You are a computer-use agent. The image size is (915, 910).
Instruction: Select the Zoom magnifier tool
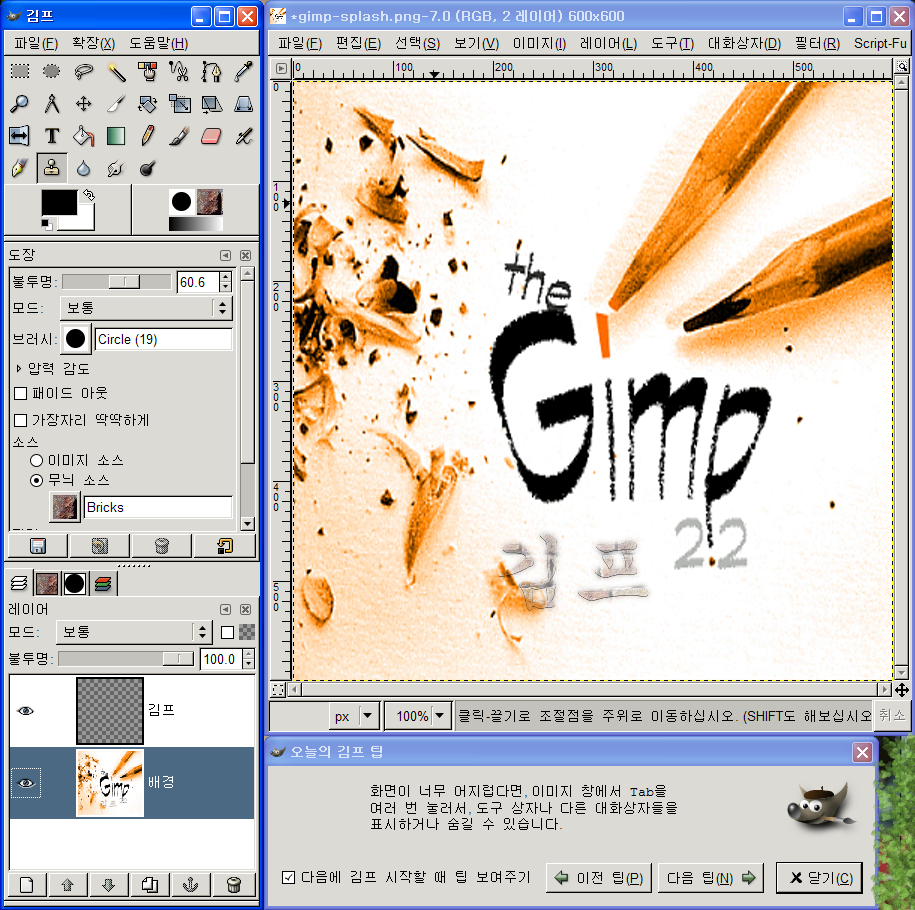20,104
